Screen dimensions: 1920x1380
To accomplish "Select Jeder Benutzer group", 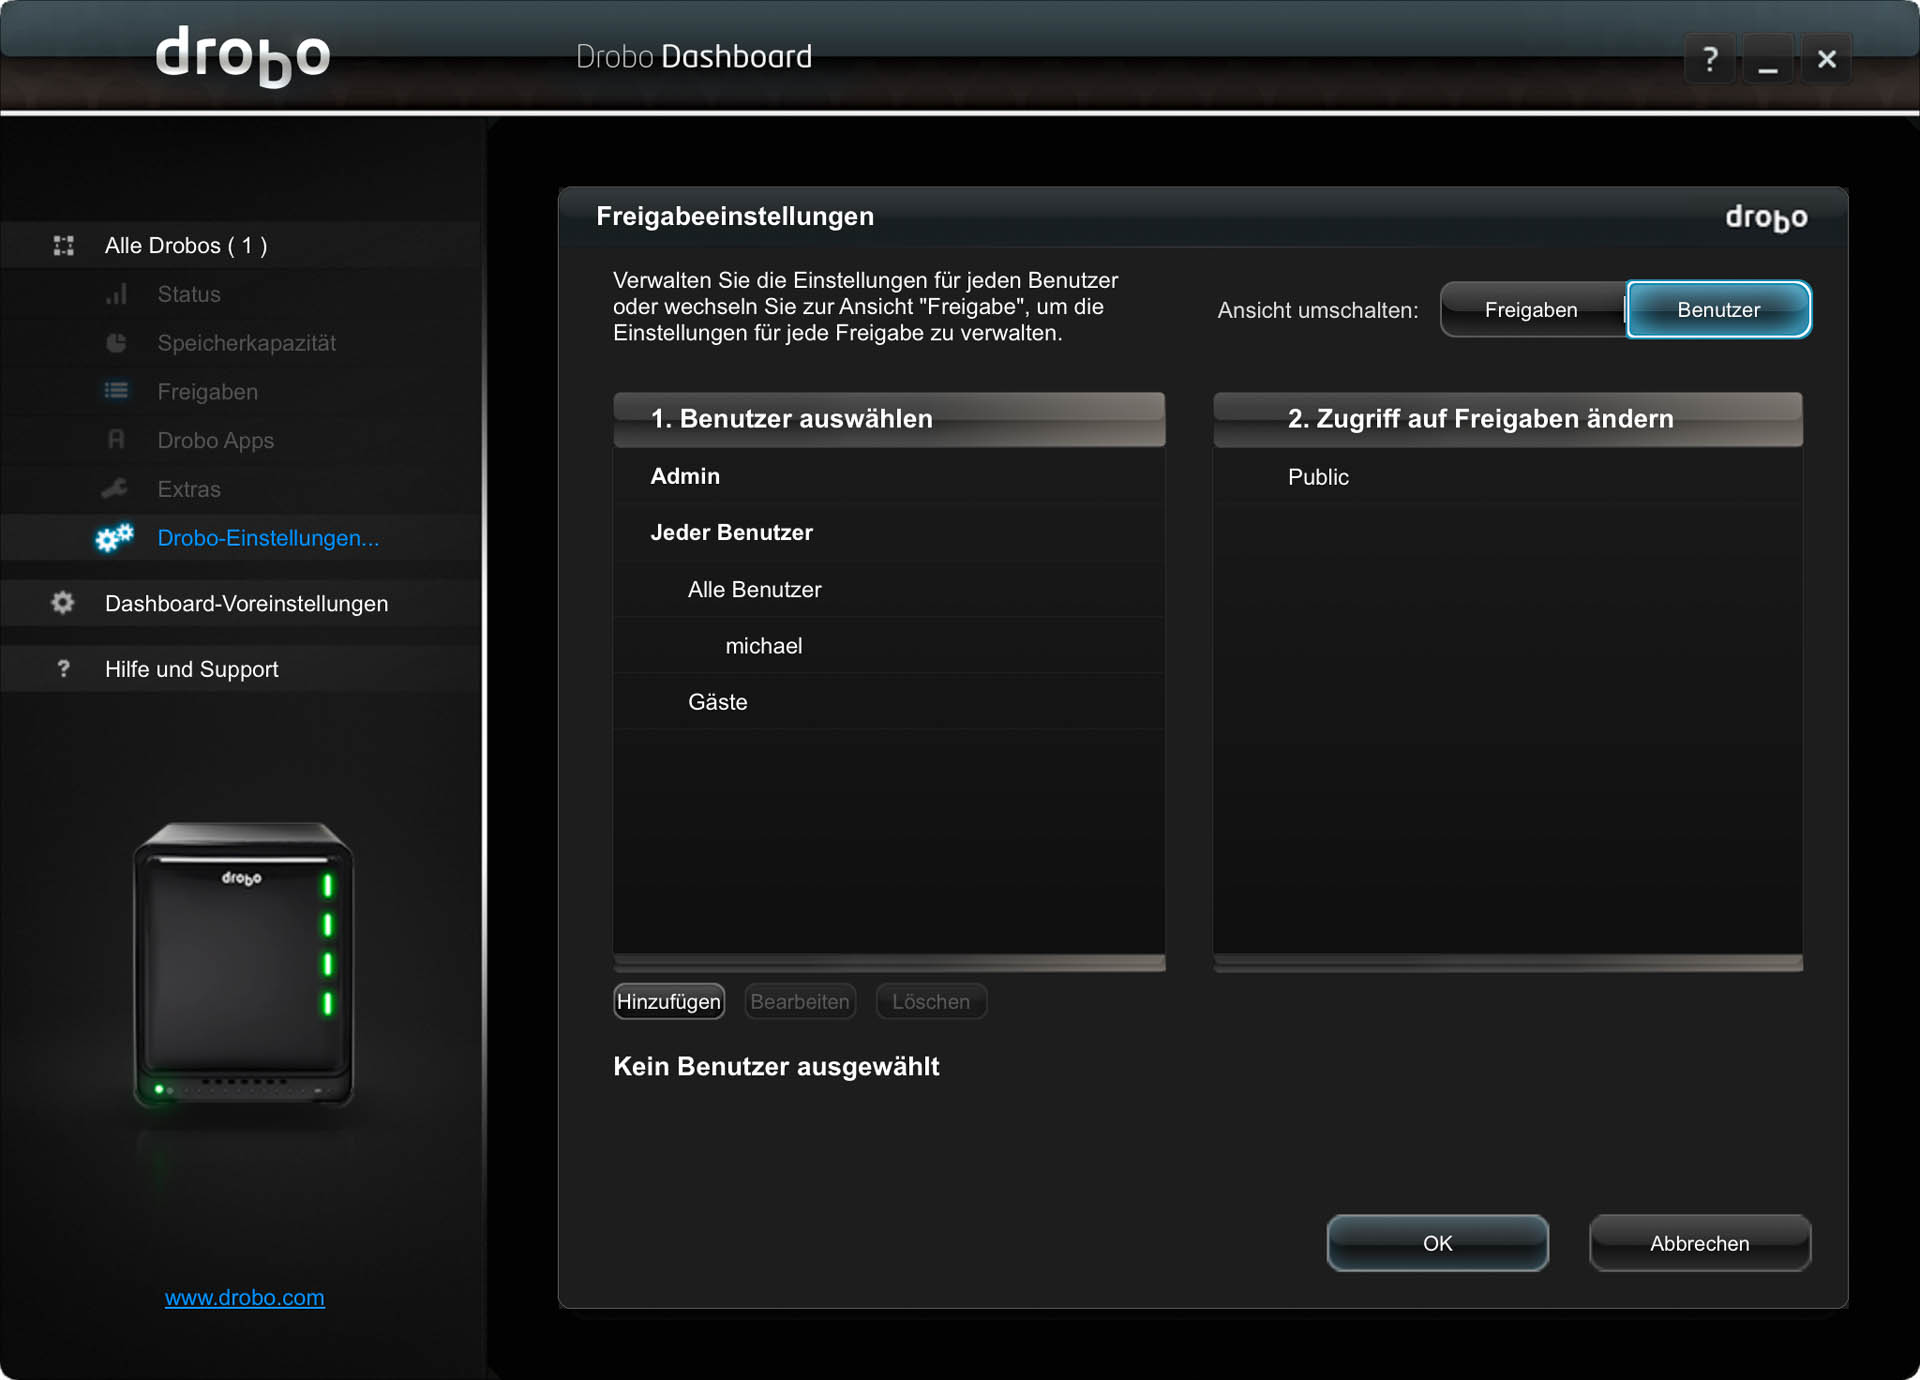I will [x=889, y=532].
